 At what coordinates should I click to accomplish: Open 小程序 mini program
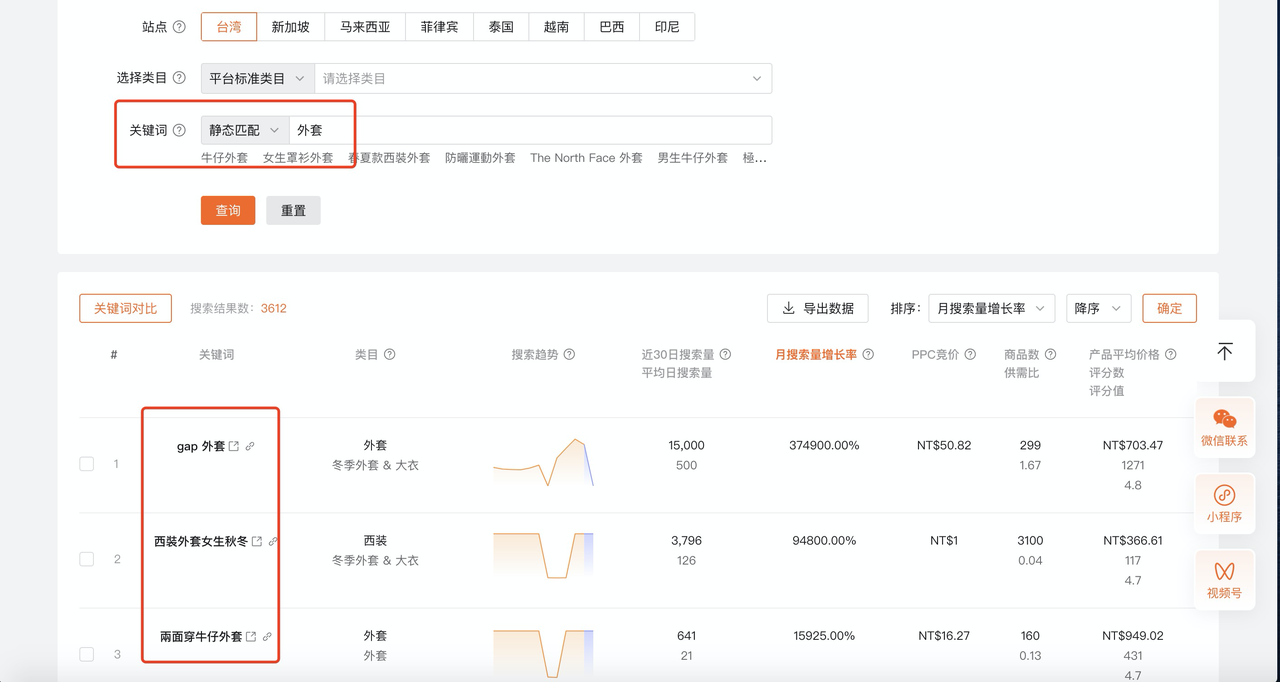point(1225,504)
